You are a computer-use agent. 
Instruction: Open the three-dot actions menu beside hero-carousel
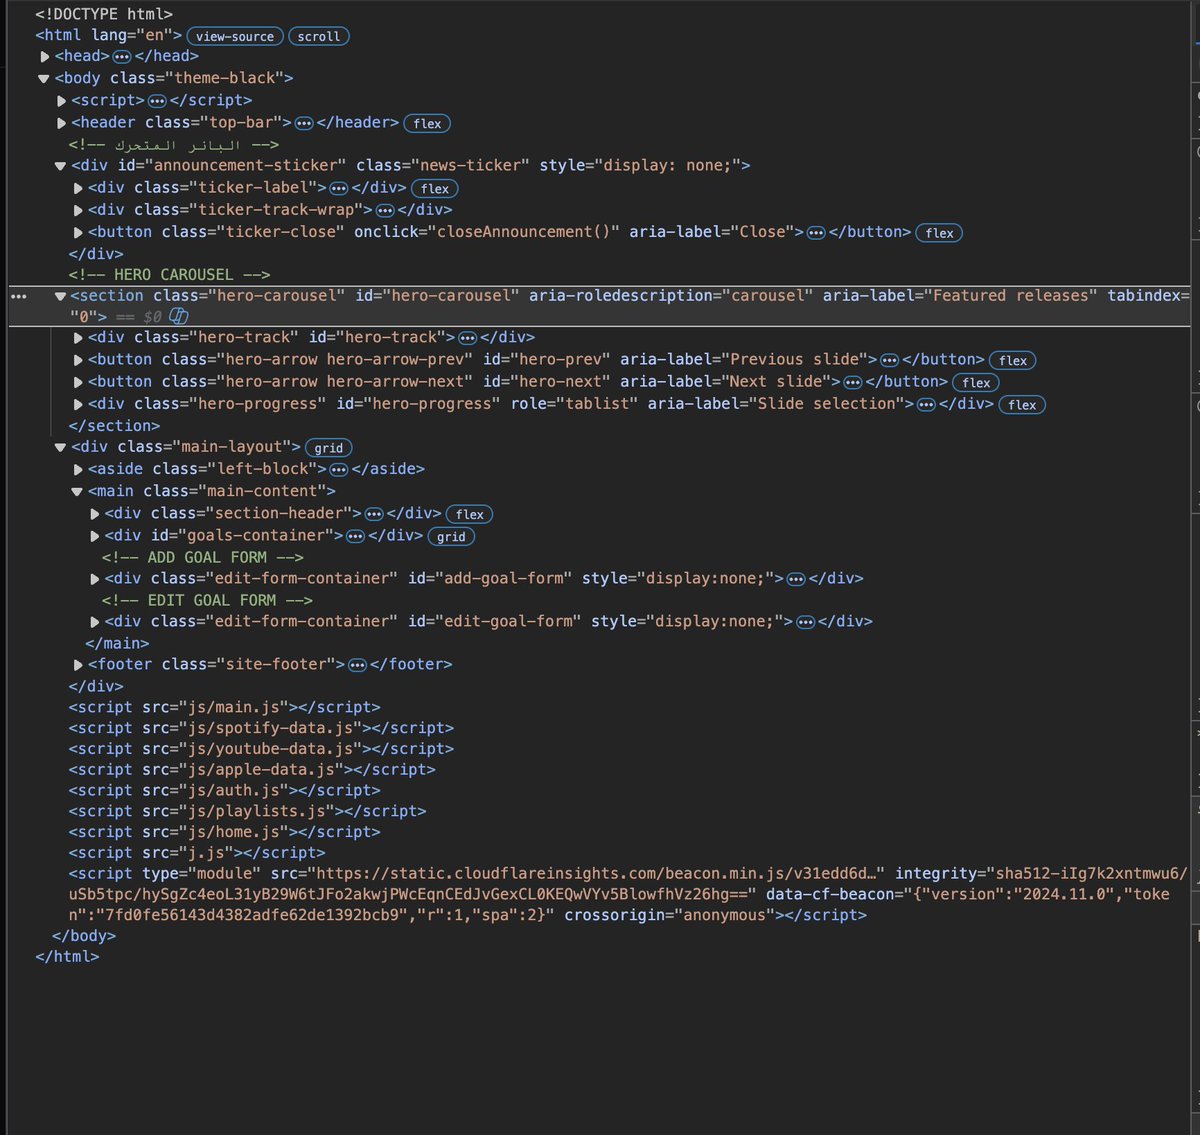18,297
